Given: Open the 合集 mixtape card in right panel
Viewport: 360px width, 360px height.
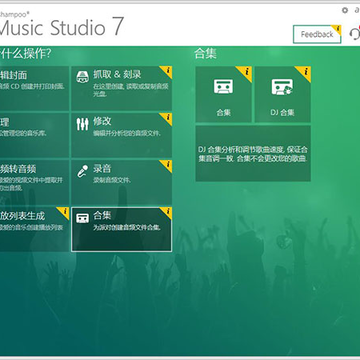Looking at the screenshot, I should tap(223, 94).
